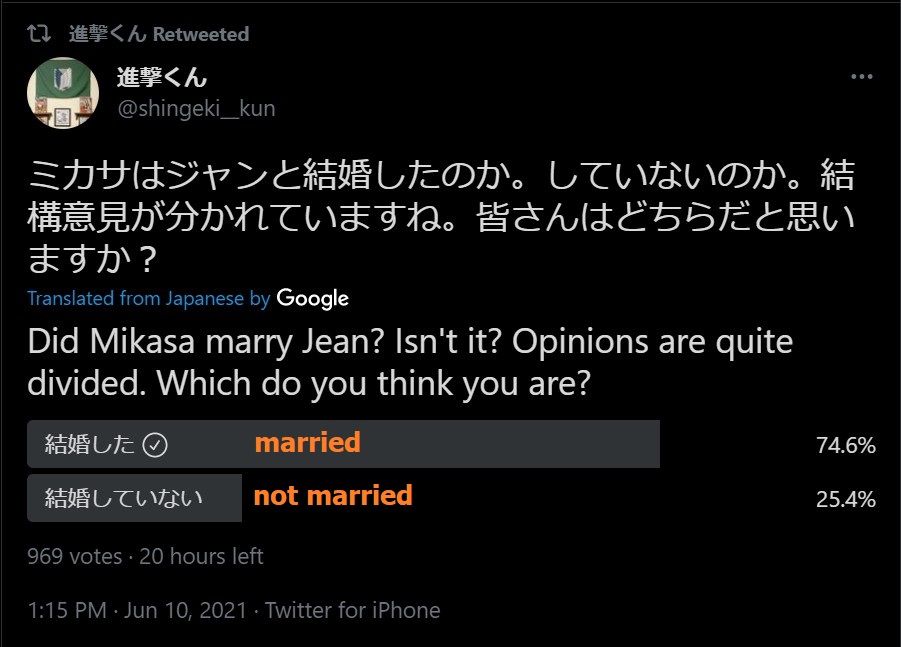The height and width of the screenshot is (647, 901).
Task: Click "Translated from Japanese by" link
Action: coord(148,298)
